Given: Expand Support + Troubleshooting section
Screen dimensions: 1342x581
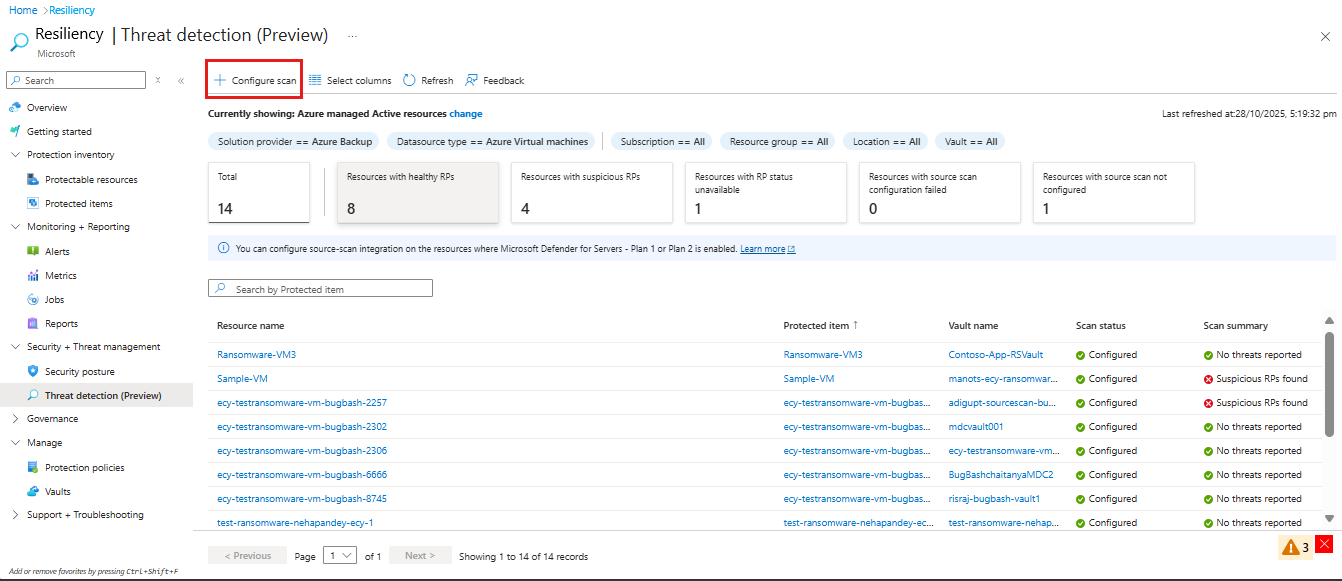Looking at the screenshot, I should pyautogui.click(x=15, y=515).
